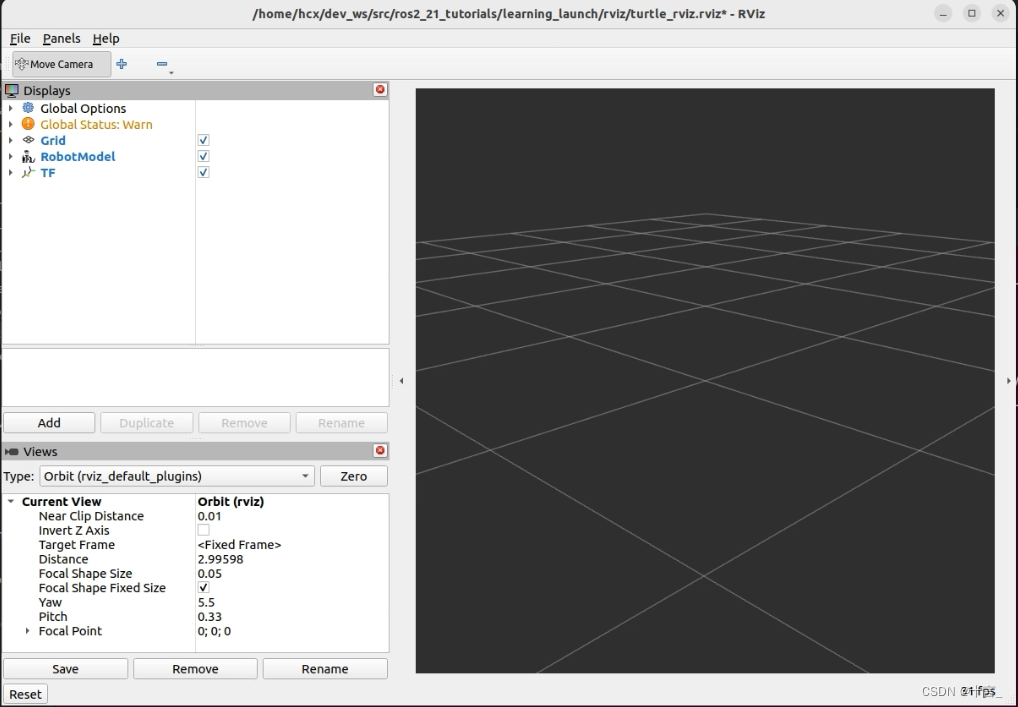The width and height of the screenshot is (1018, 707).
Task: Click the Focal Point value 0; 0; 0
Action: (214, 630)
